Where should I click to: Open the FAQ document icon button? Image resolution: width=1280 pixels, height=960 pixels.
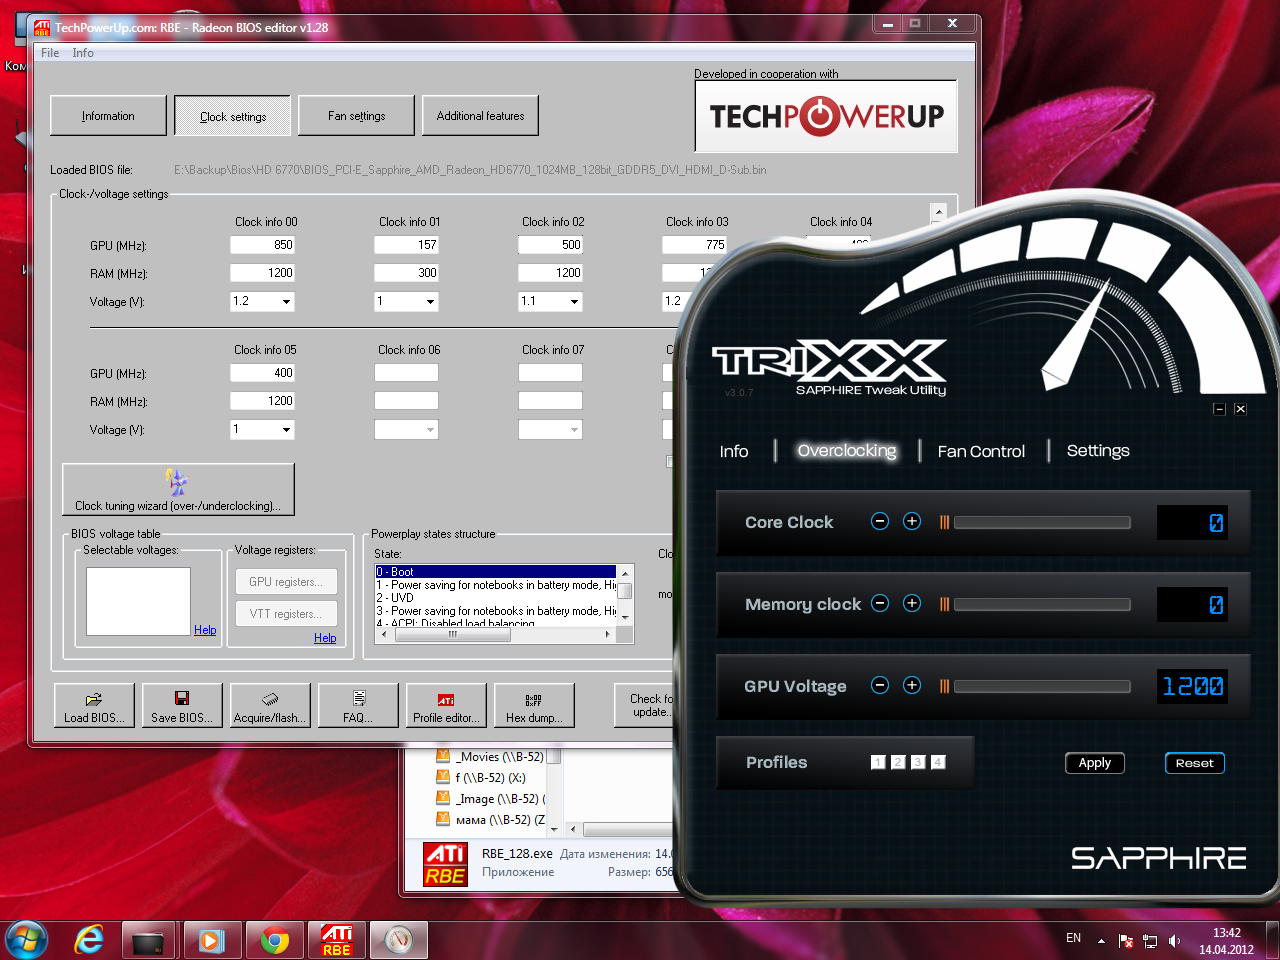tap(358, 705)
